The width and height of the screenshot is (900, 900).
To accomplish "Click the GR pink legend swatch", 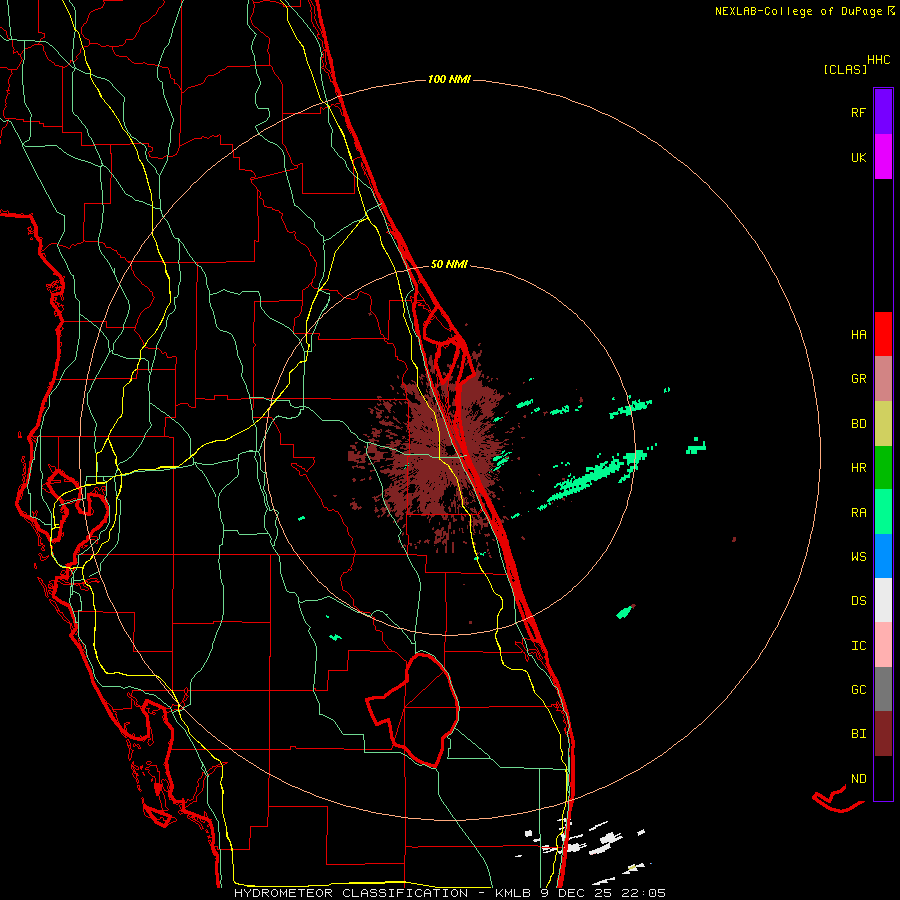I will [883, 379].
